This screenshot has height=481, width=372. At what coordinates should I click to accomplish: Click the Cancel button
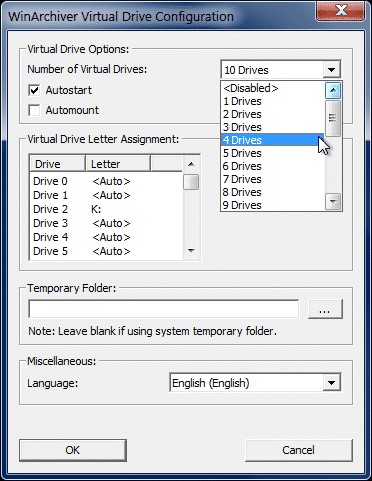(x=299, y=450)
